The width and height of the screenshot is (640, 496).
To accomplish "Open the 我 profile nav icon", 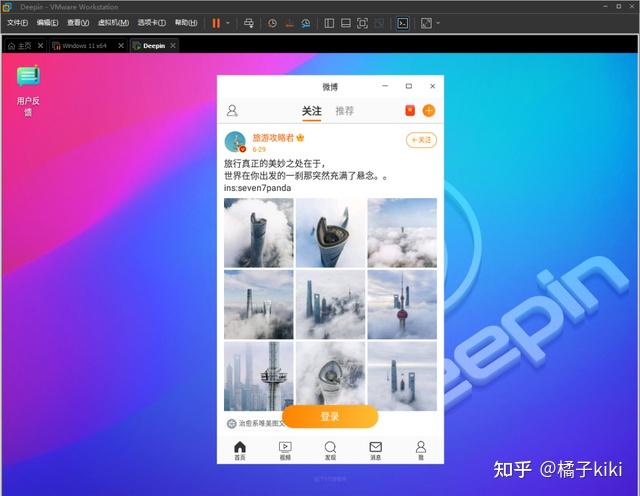I will coord(421,451).
